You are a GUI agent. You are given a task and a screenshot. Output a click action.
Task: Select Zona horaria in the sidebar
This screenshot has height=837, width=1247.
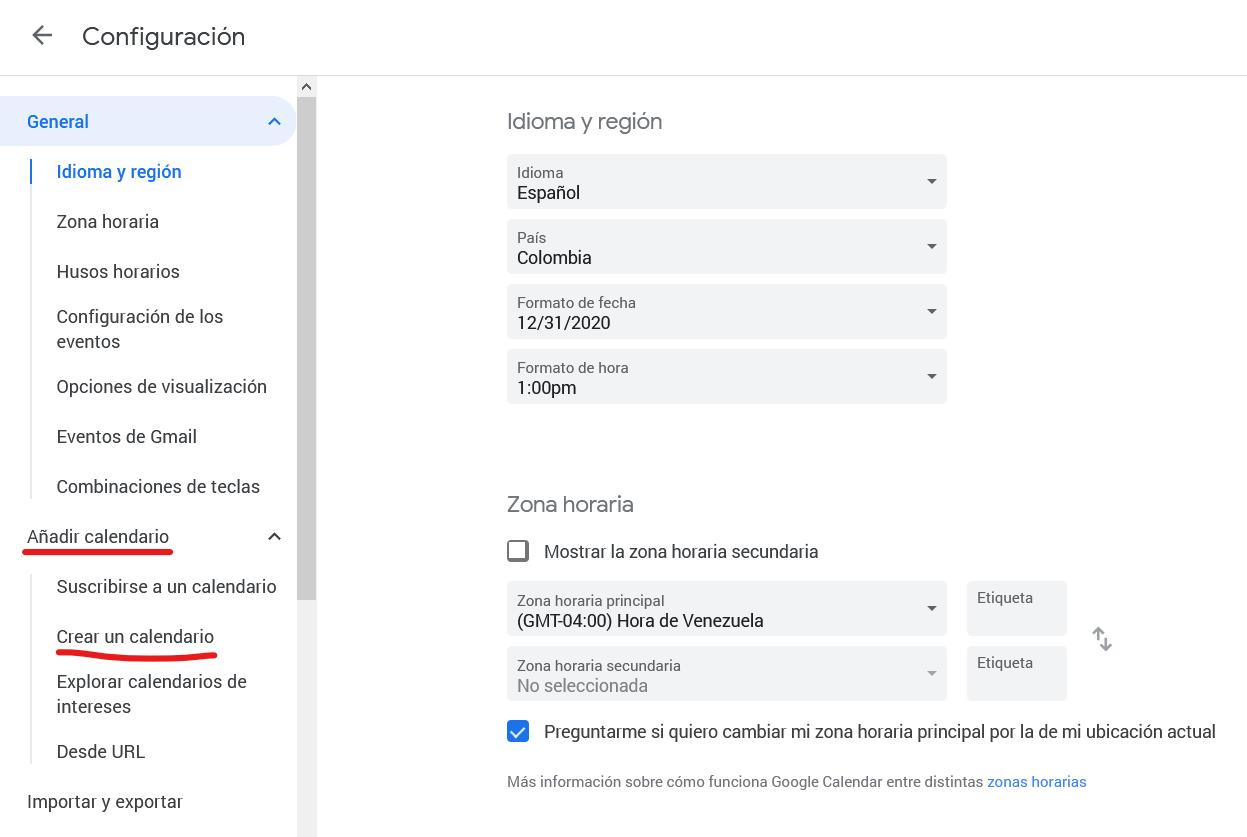point(108,222)
